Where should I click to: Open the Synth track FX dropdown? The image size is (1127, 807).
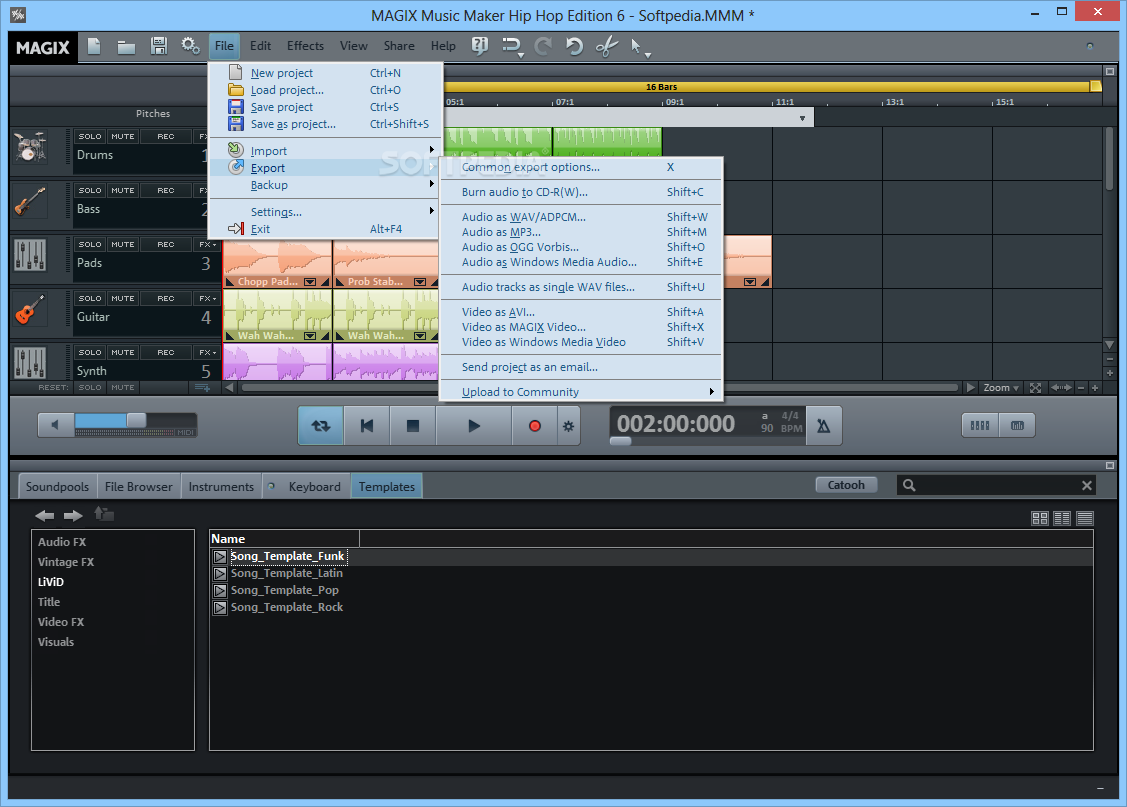[x=207, y=352]
